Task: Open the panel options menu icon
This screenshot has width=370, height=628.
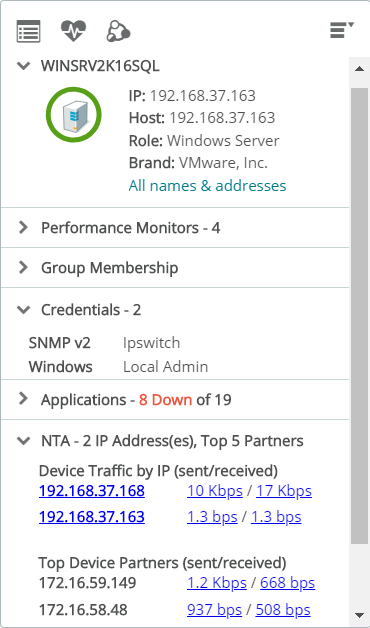Action: click(342, 30)
